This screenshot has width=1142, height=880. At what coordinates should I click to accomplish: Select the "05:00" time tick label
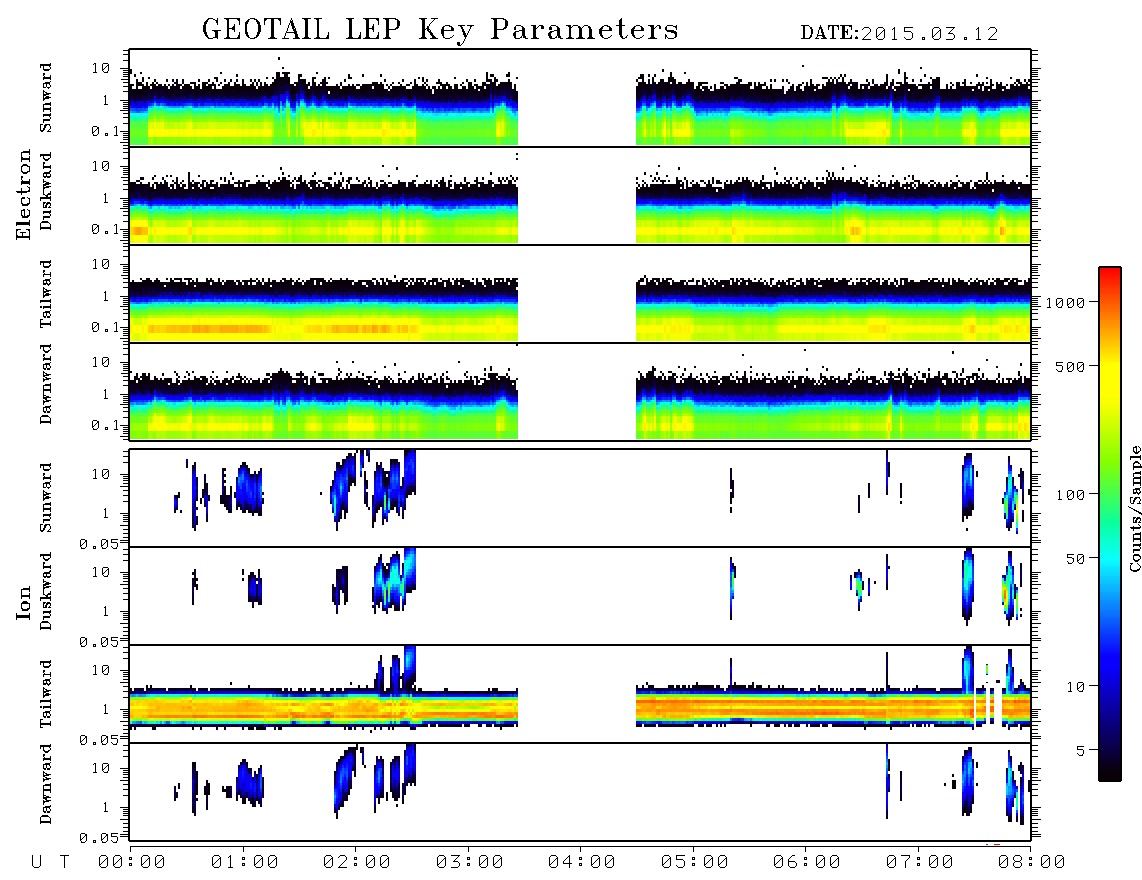[695, 863]
